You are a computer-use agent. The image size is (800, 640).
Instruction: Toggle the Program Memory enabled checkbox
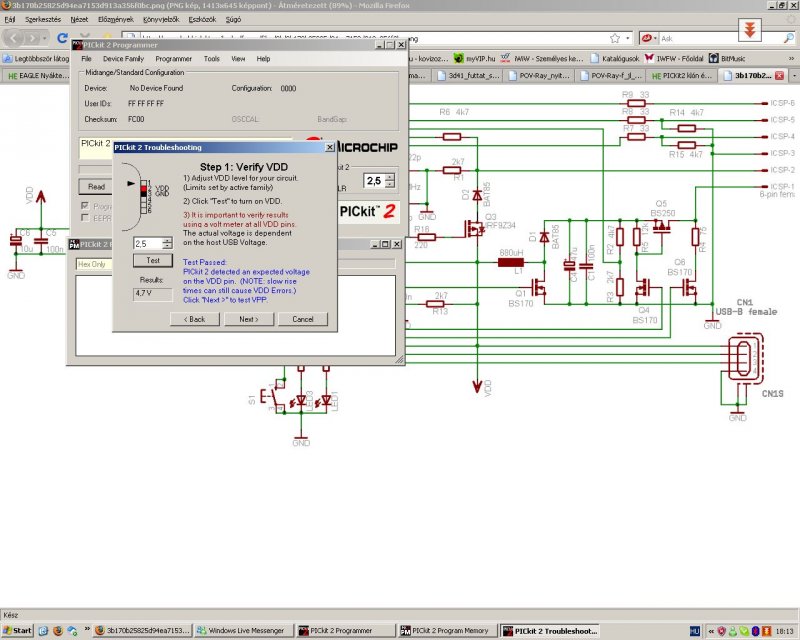point(85,206)
